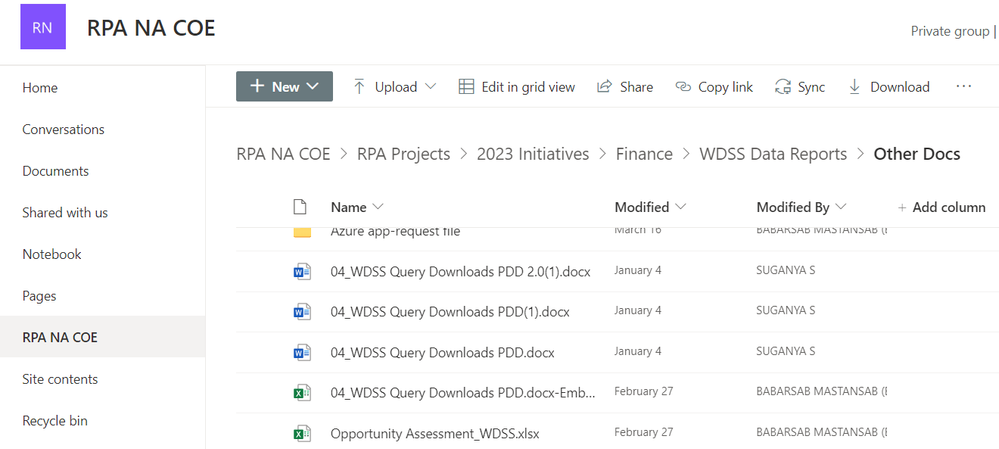The height and width of the screenshot is (449, 999).
Task: Go to Finance breadcrumb folder
Action: [x=644, y=154]
